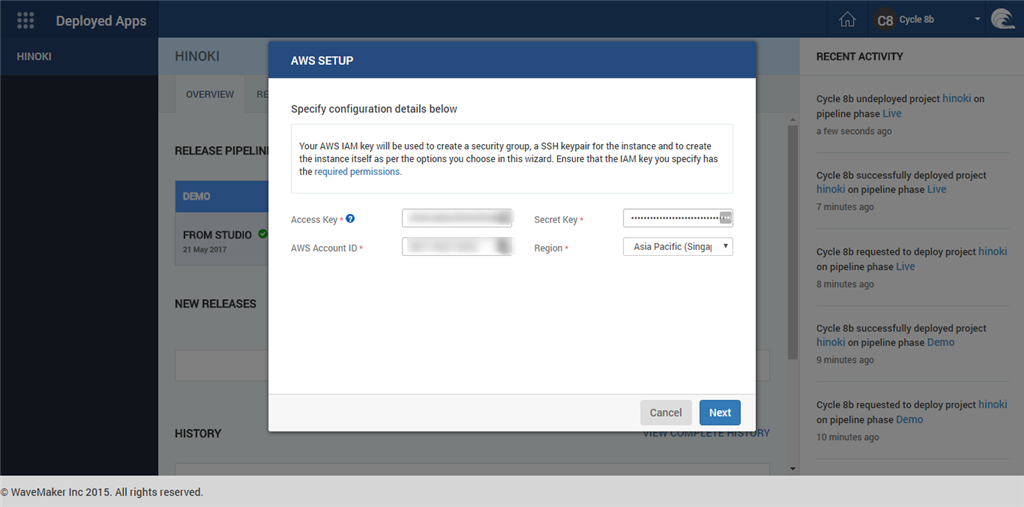Image resolution: width=1024 pixels, height=507 pixels.
Task: Click the Secret Key reveal icon
Action: 726,218
